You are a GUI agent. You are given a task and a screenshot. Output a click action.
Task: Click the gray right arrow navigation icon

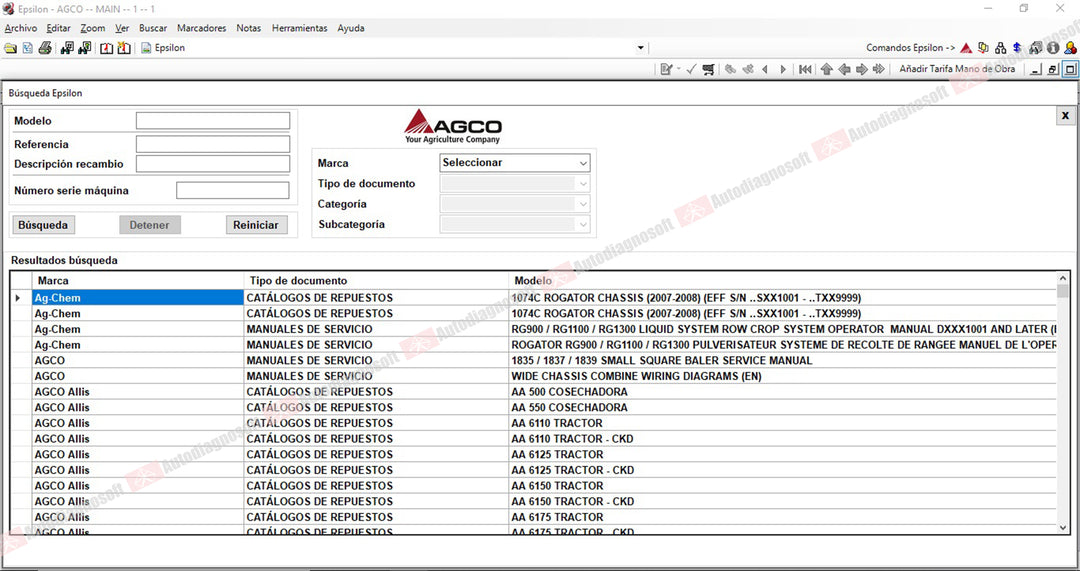[x=862, y=70]
